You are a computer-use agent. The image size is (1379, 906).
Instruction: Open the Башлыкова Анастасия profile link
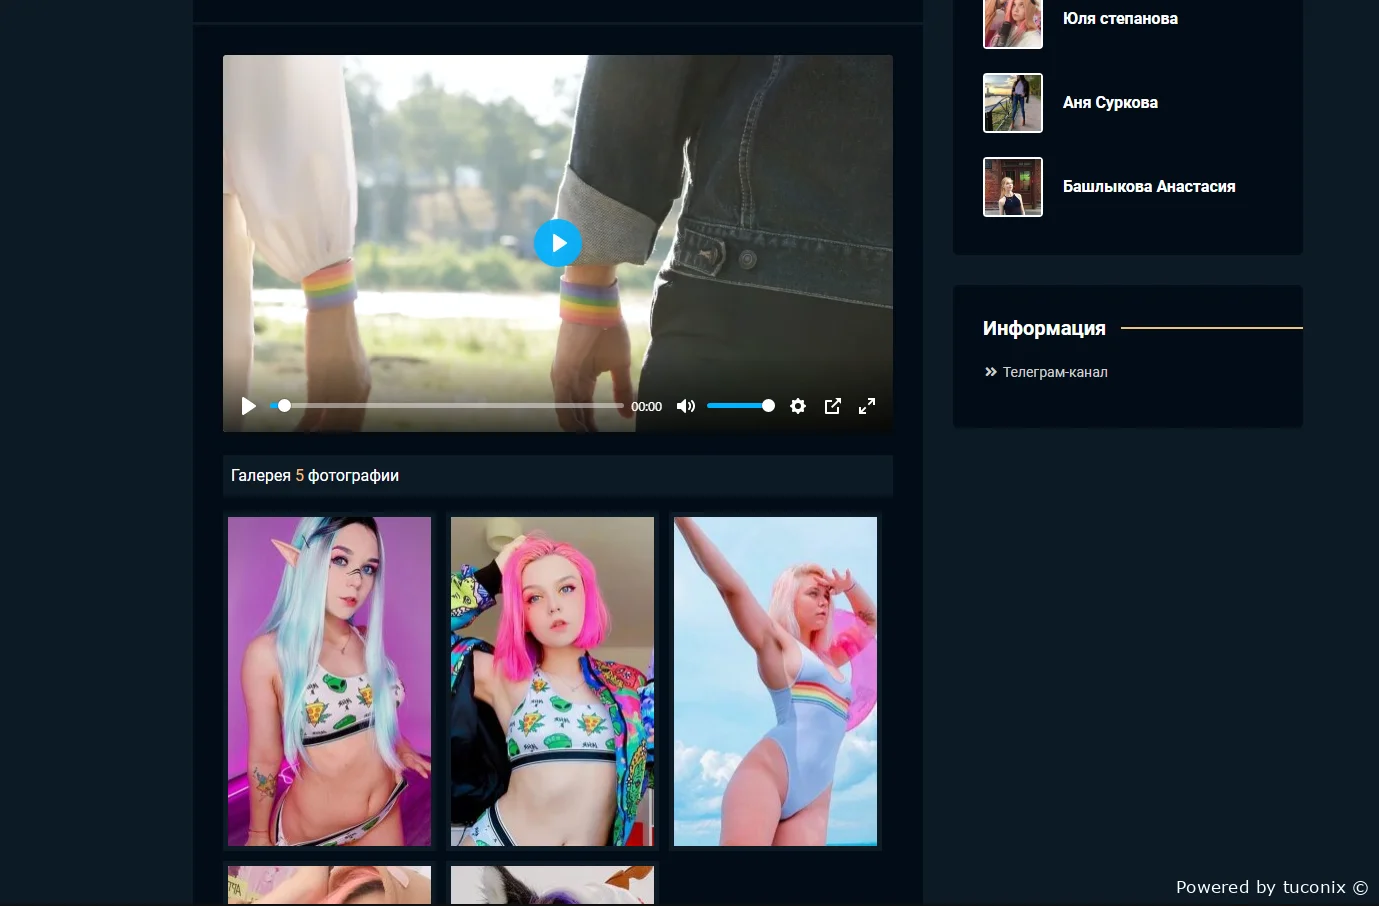coord(1149,187)
